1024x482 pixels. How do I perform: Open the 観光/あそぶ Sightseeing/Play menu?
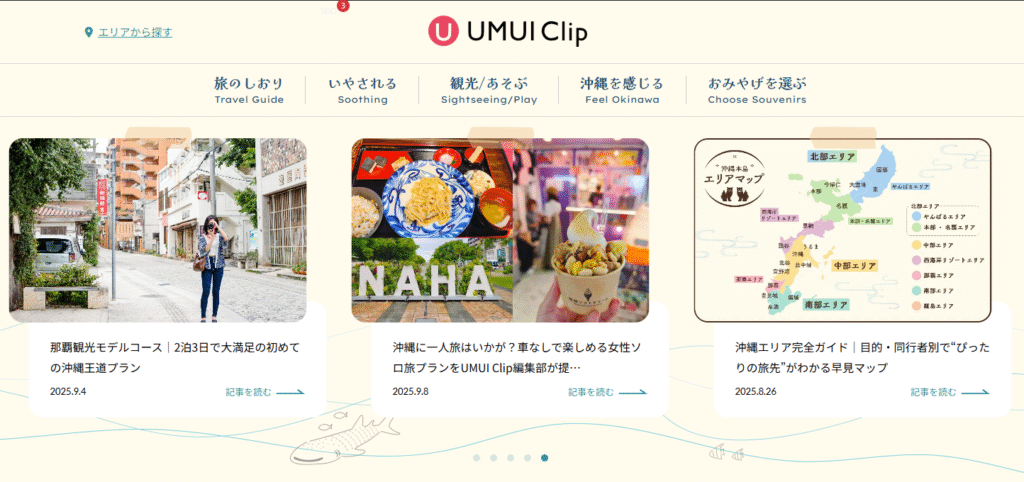coord(489,91)
